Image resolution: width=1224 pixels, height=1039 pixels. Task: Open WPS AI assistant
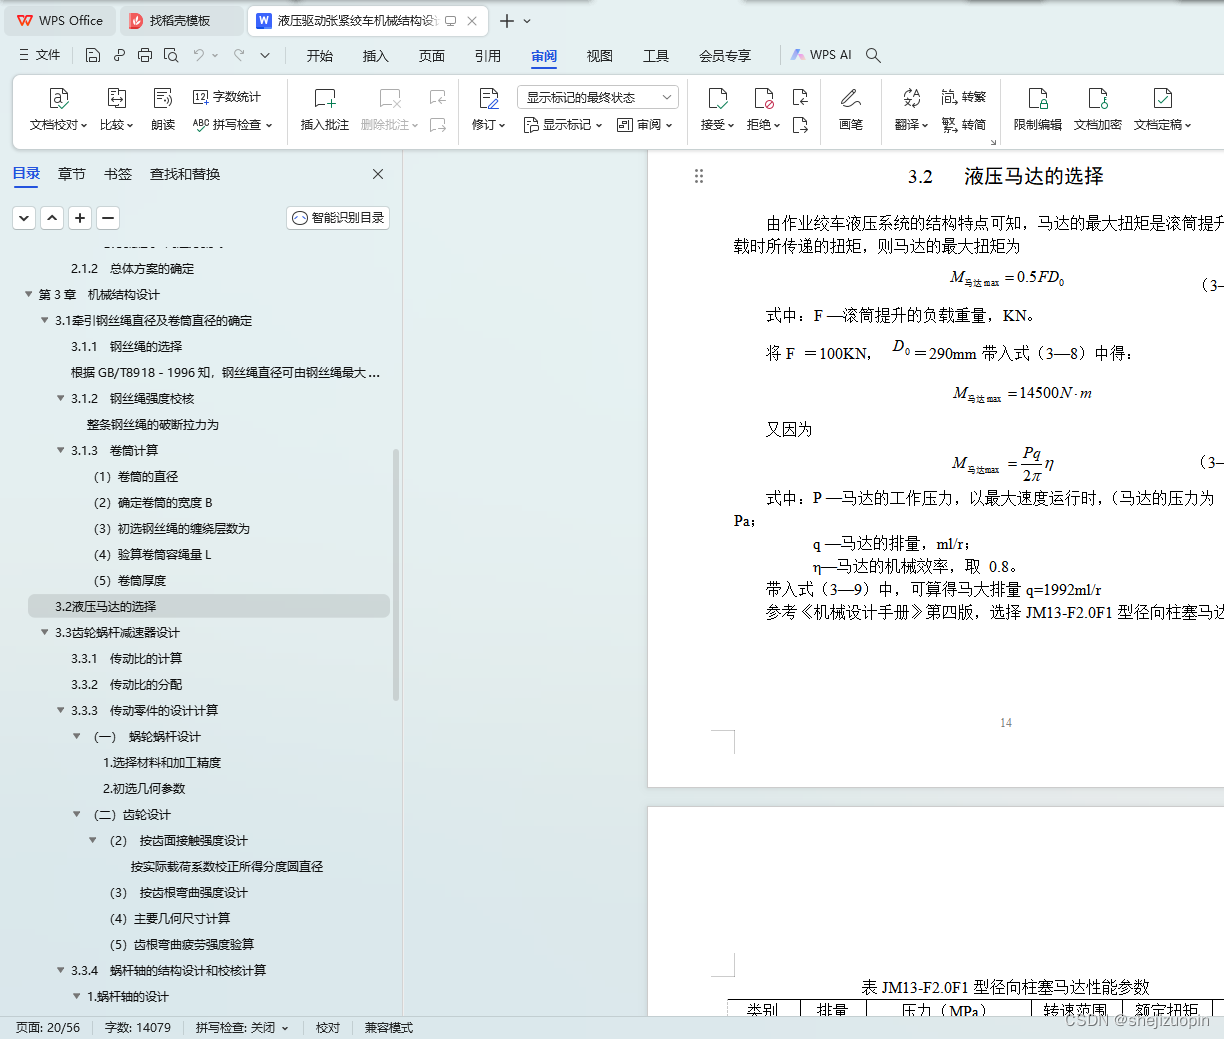coord(821,55)
